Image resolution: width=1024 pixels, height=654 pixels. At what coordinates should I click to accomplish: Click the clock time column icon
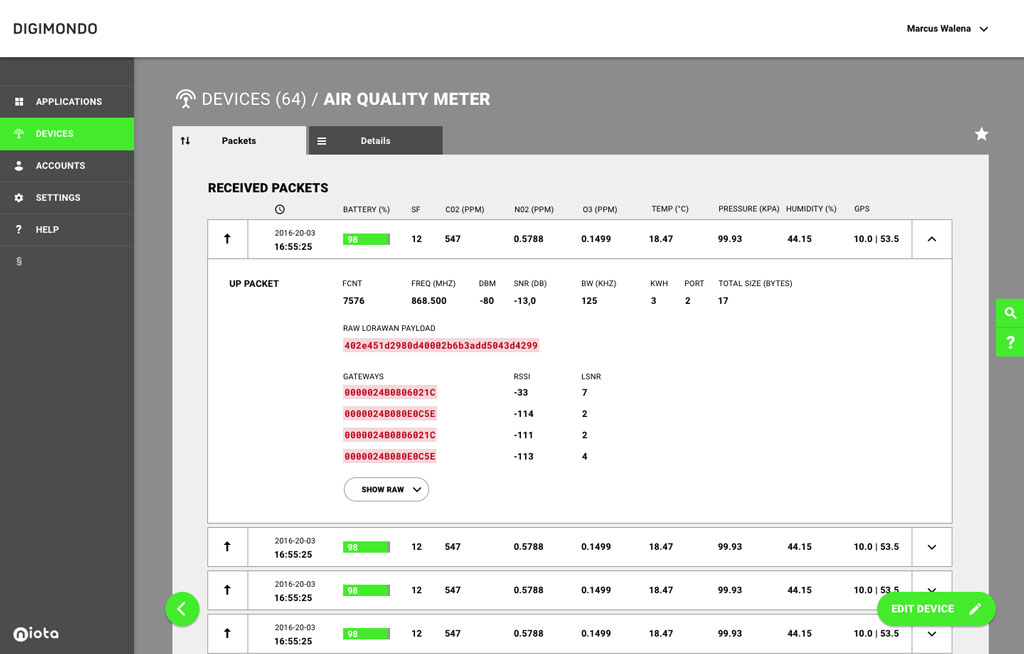pyautogui.click(x=280, y=209)
